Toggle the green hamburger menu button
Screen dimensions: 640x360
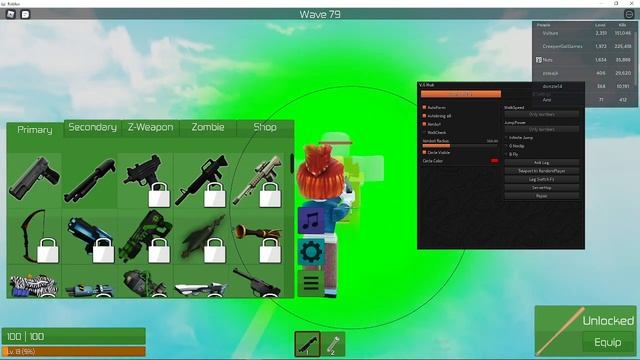point(311,283)
